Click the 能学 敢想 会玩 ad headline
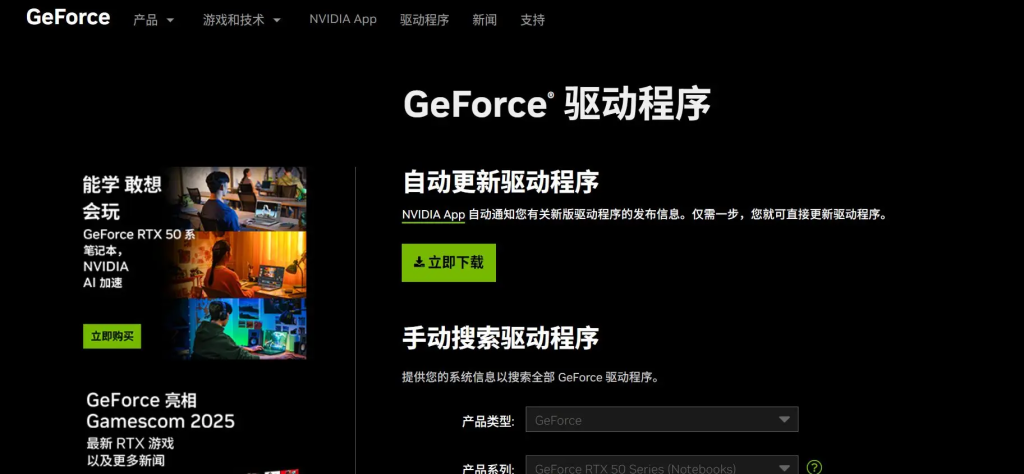The height and width of the screenshot is (474, 1024). (122, 197)
